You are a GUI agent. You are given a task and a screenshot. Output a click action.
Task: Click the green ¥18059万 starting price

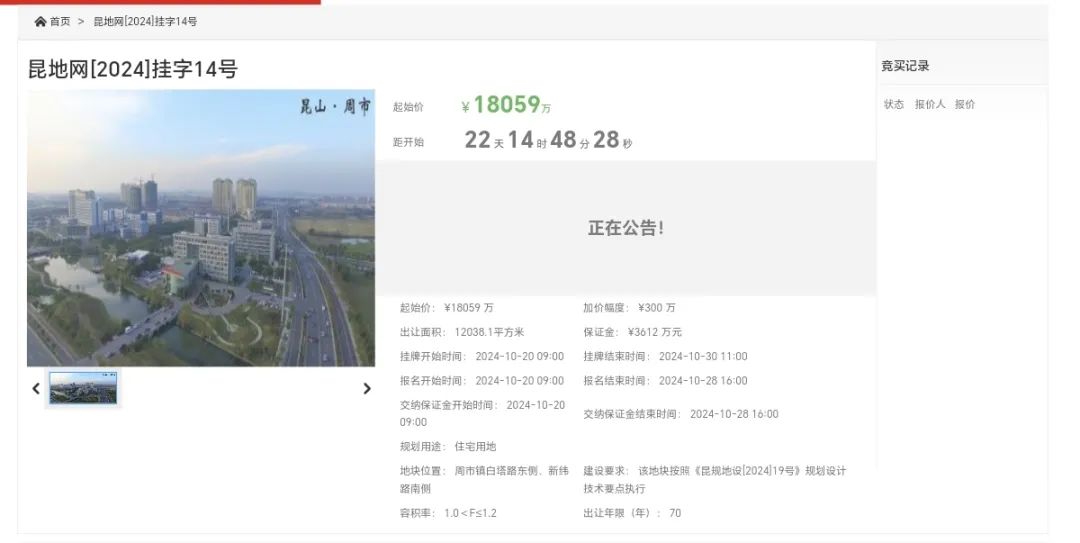[x=506, y=105]
